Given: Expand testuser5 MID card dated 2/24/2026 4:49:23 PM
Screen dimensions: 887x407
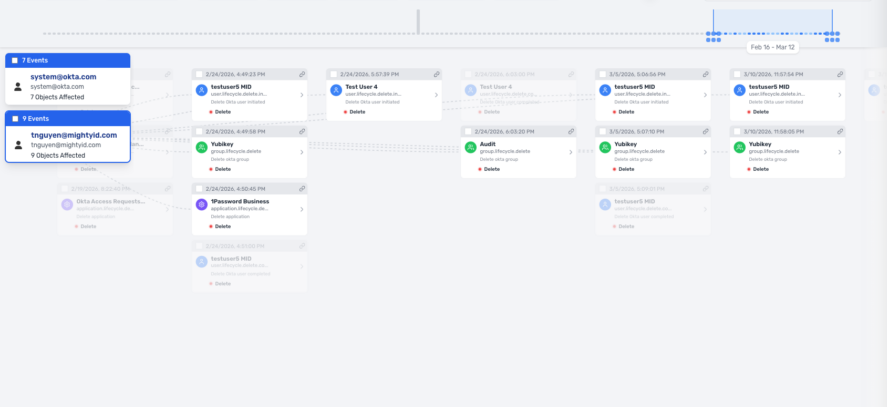Looking at the screenshot, I should coord(300,95).
